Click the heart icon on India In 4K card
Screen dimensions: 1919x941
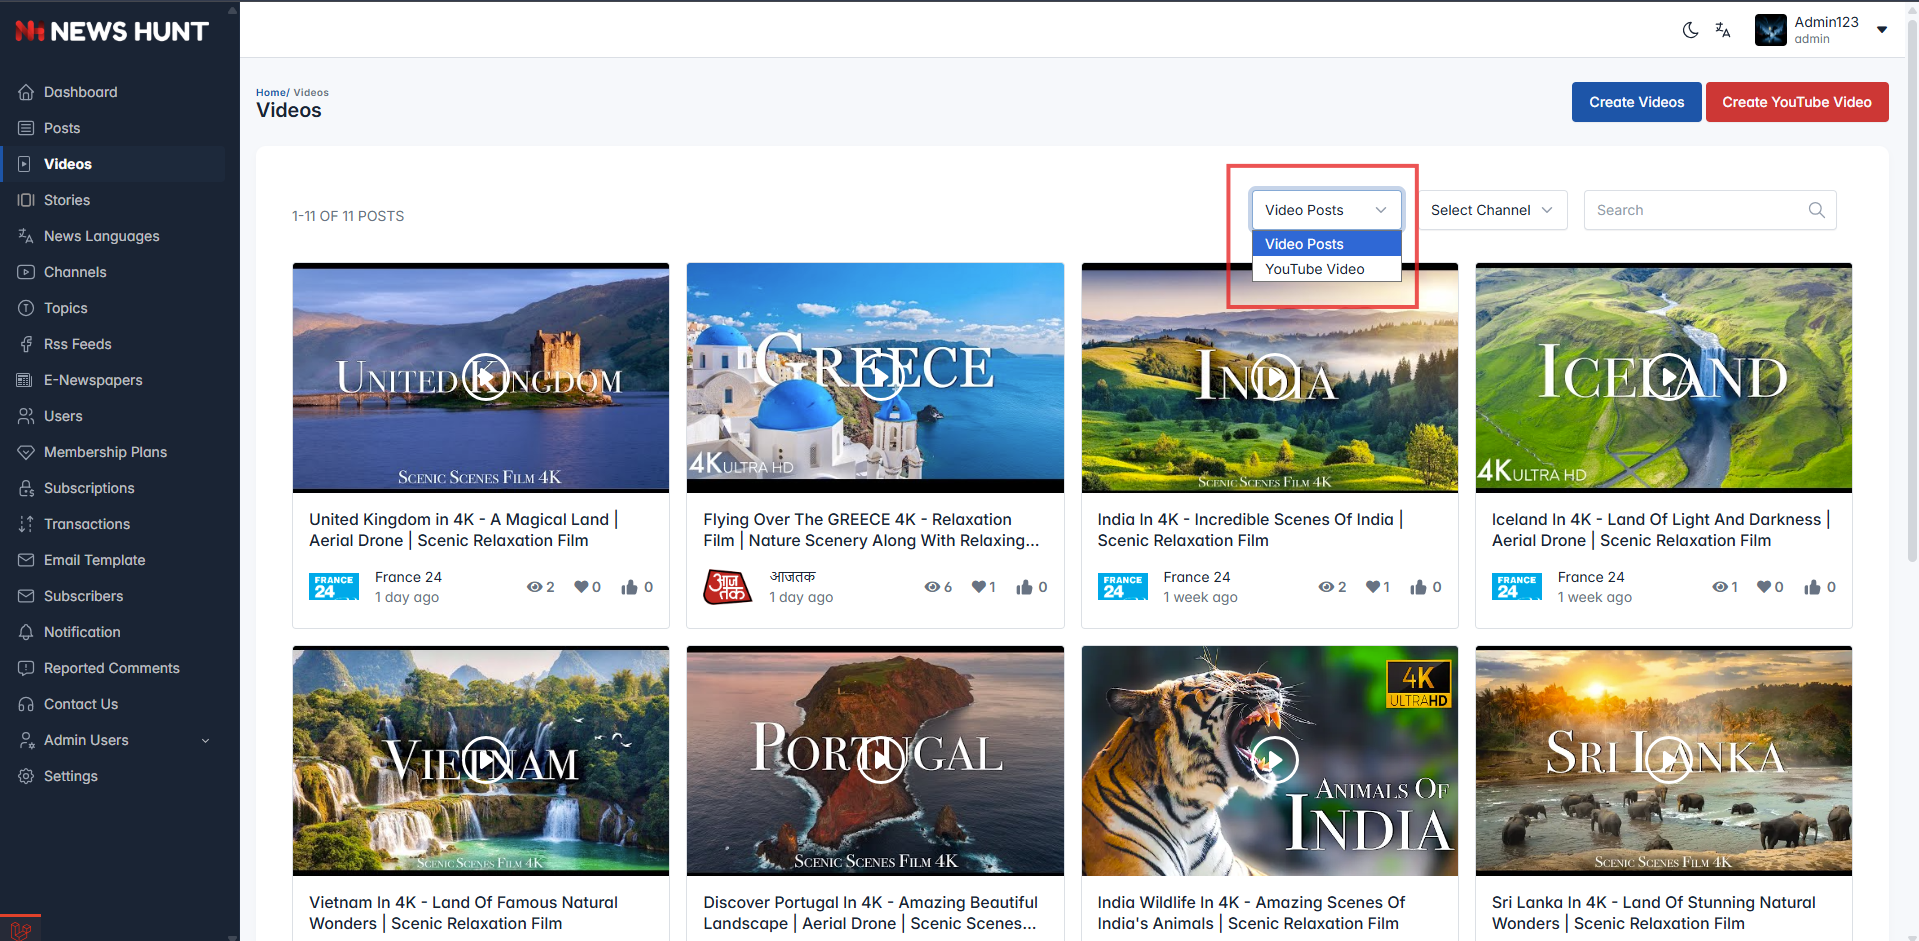[1373, 587]
